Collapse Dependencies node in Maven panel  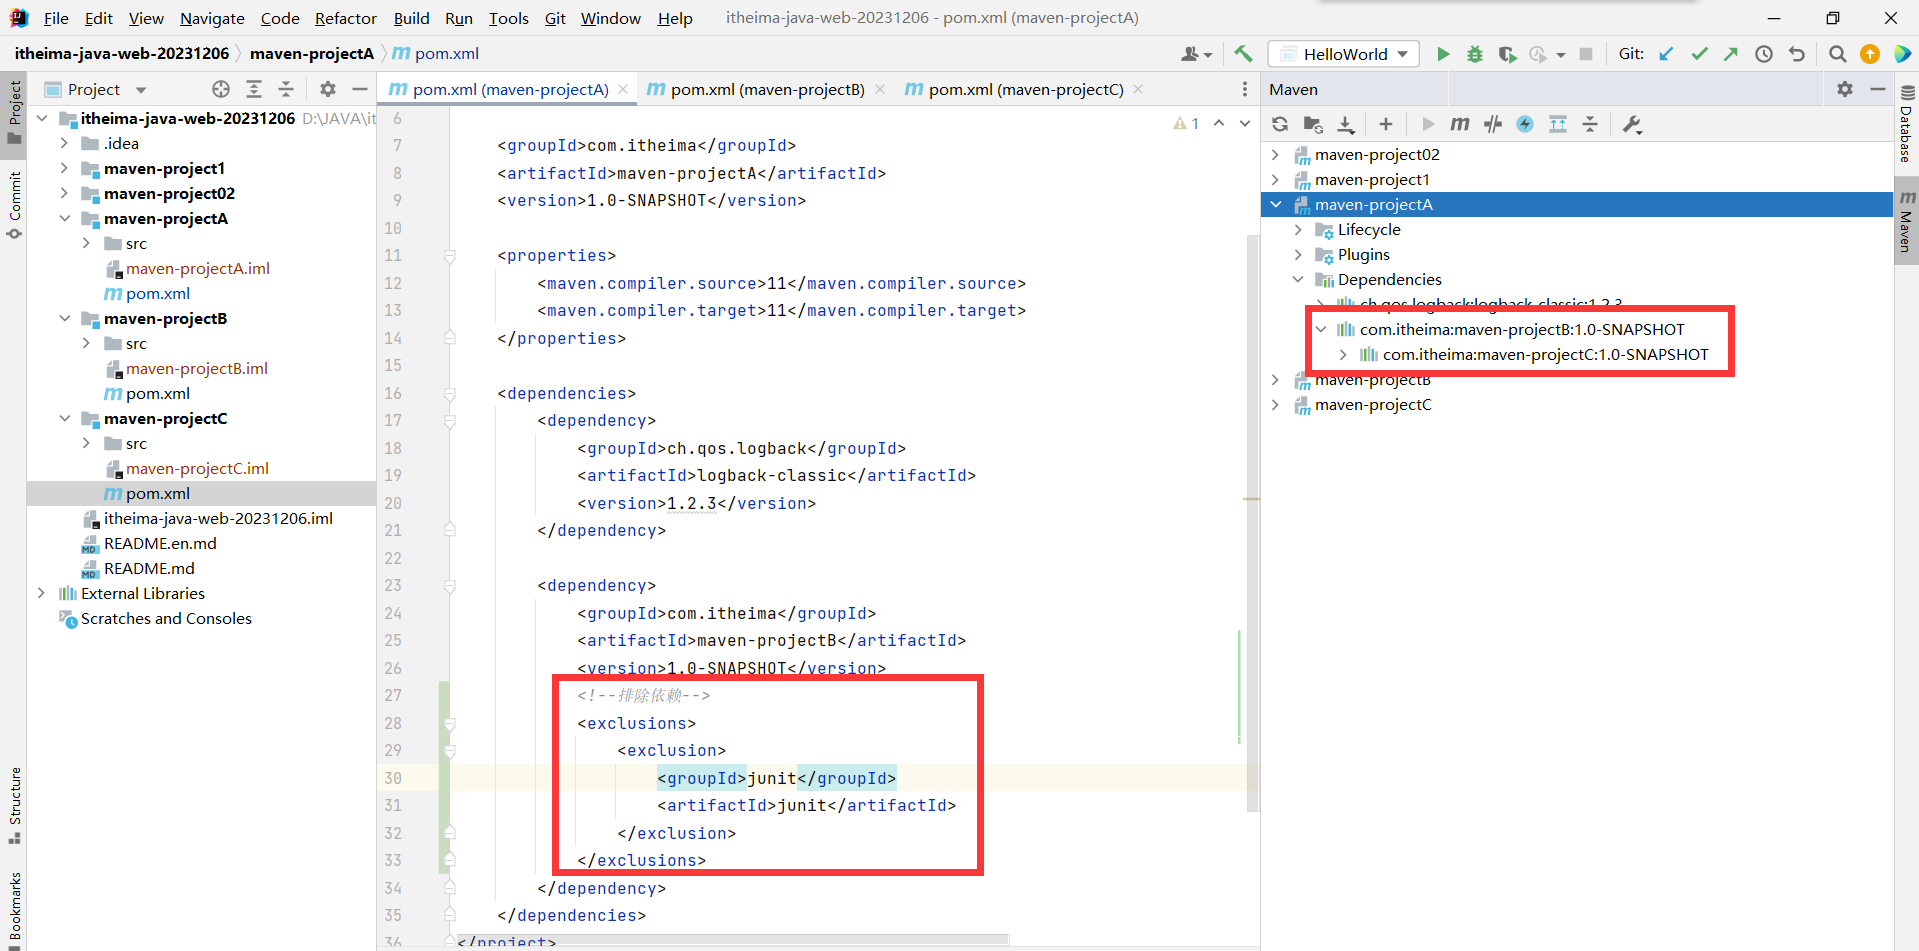1298,279
